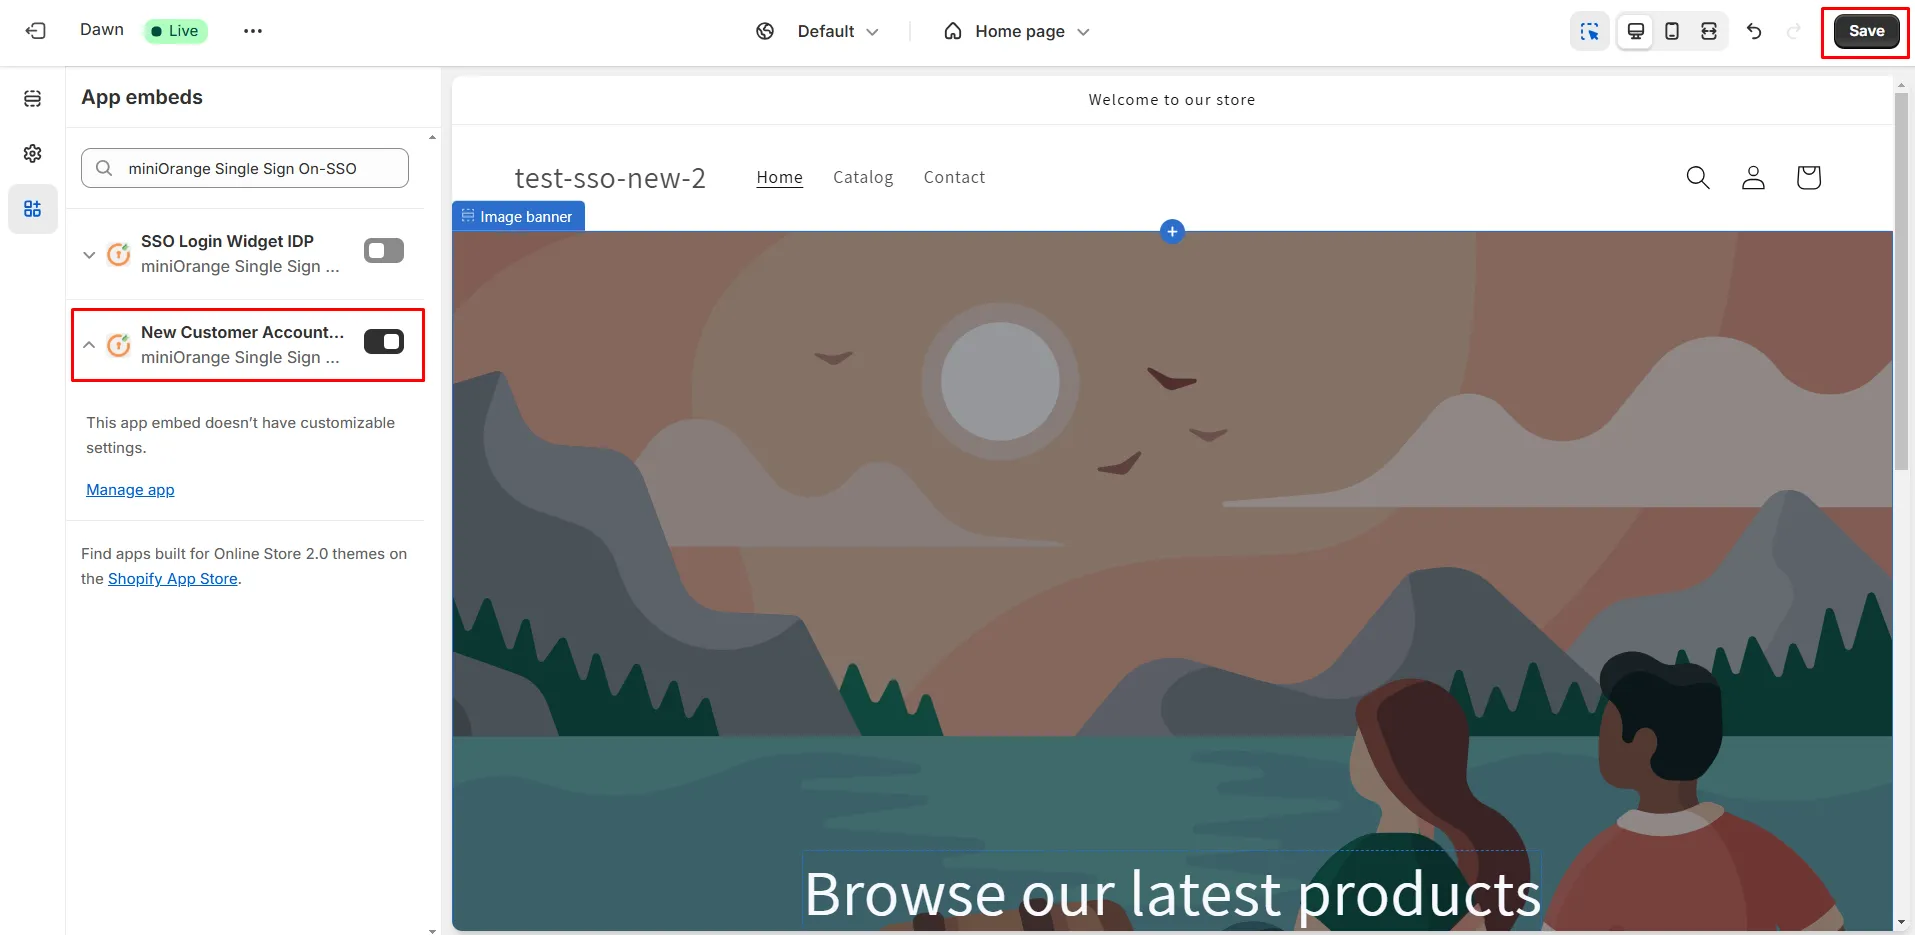Collapse the New Customer Account row
The image size is (1915, 935).
coord(89,345)
